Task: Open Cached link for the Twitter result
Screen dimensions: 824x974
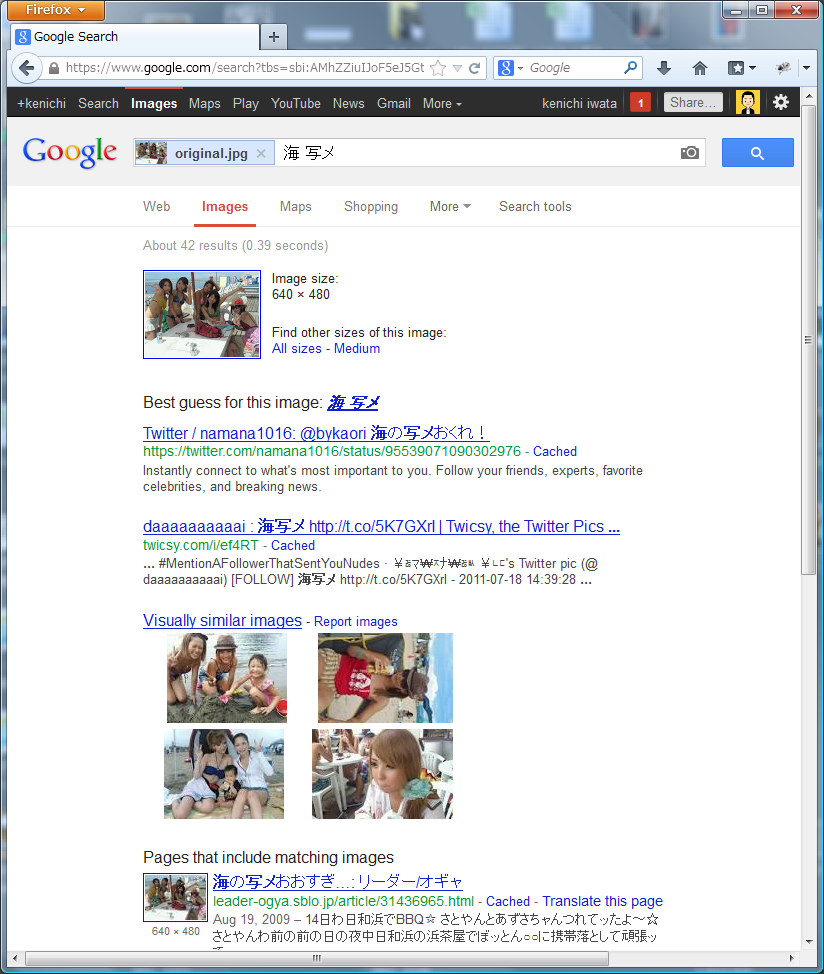Action: (x=555, y=452)
